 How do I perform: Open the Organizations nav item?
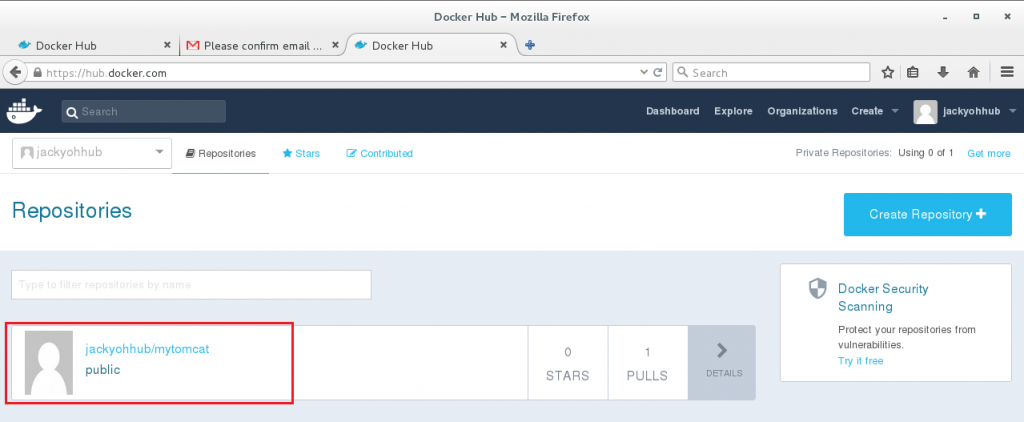[802, 111]
